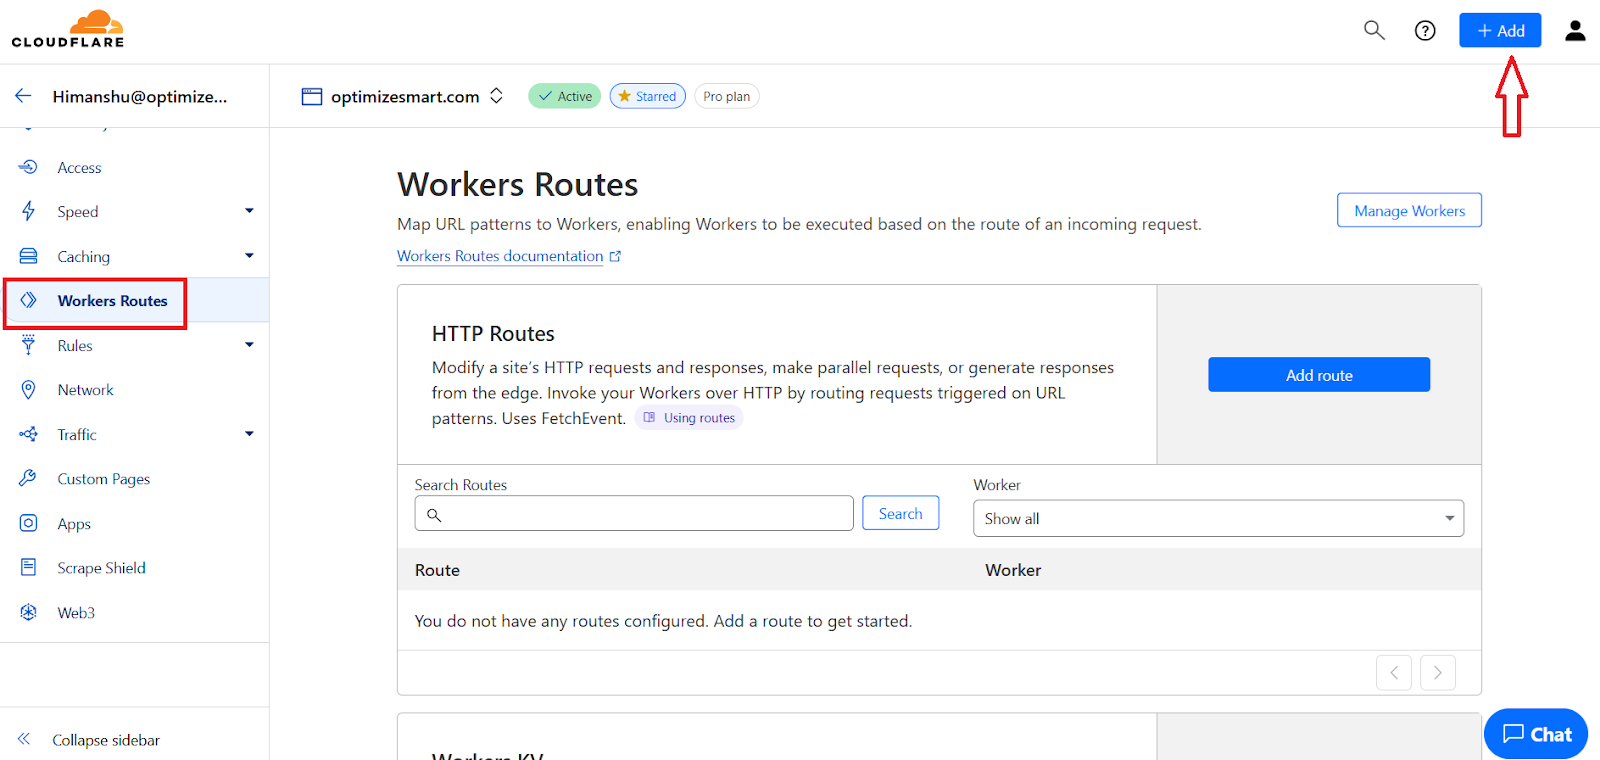Click the Network location pin icon
Viewport: 1600px width, 760px height.
[x=28, y=389]
